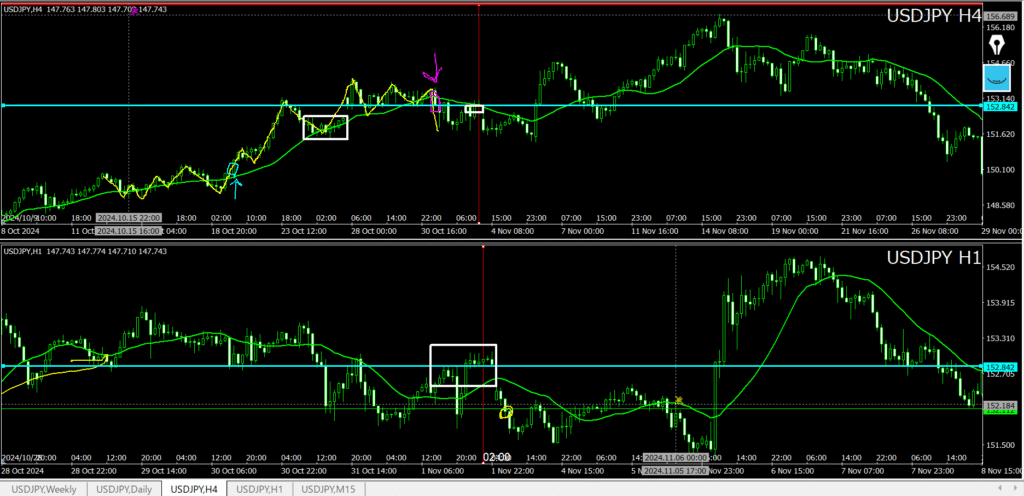Click the orange X marker on H1 chart
The image size is (1024, 496).
click(679, 400)
